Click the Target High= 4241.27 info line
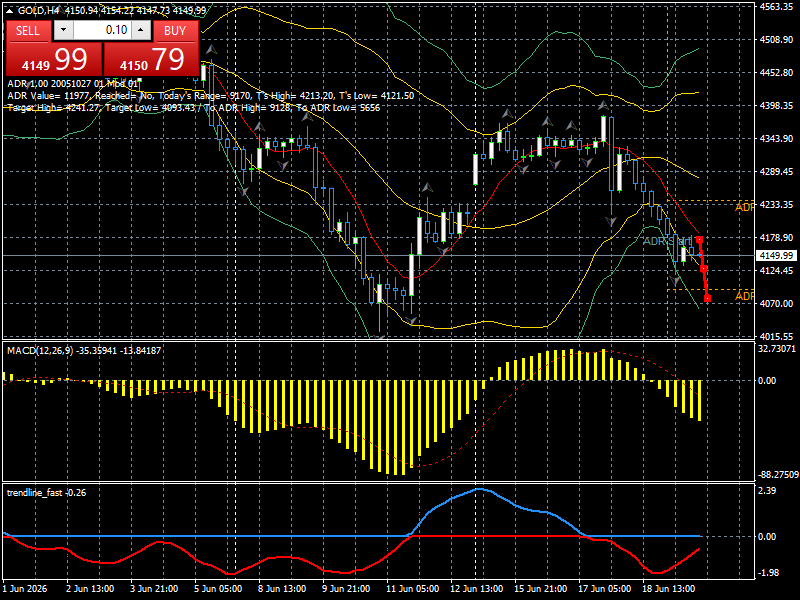 193,108
